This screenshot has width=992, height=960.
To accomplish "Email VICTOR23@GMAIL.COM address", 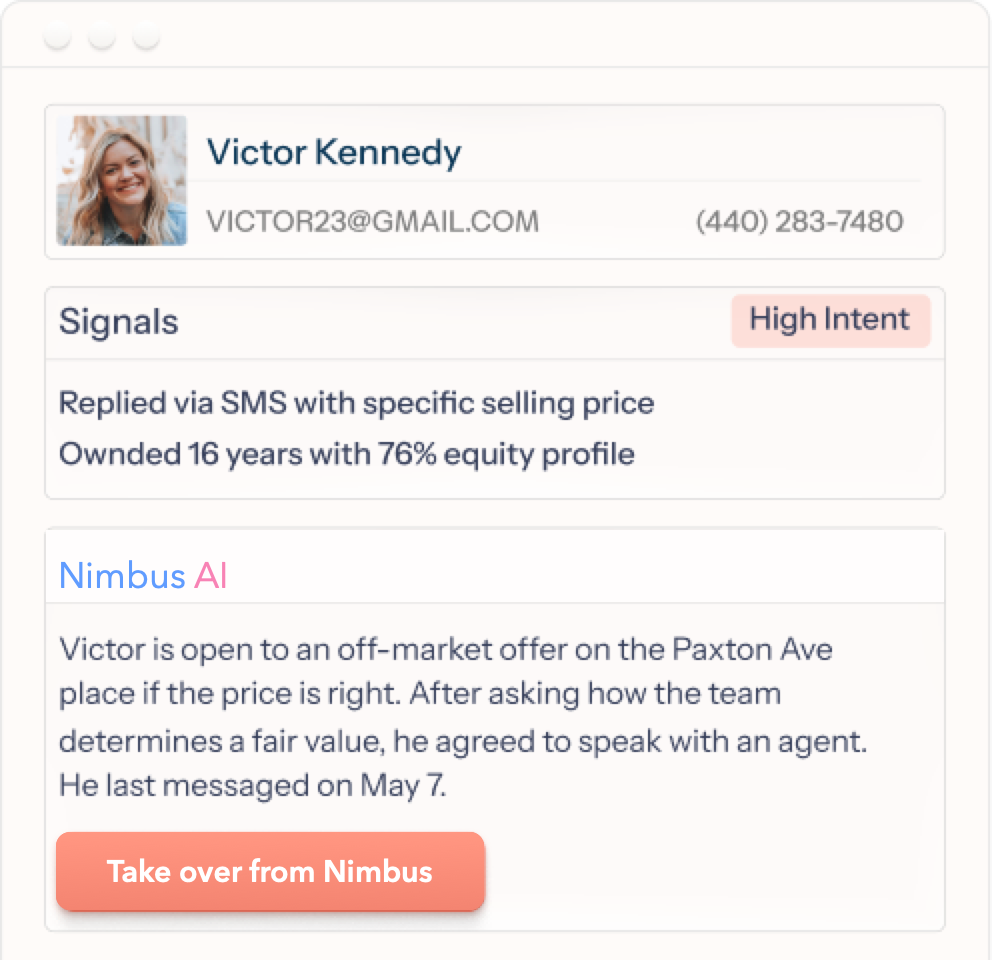I will point(373,221).
